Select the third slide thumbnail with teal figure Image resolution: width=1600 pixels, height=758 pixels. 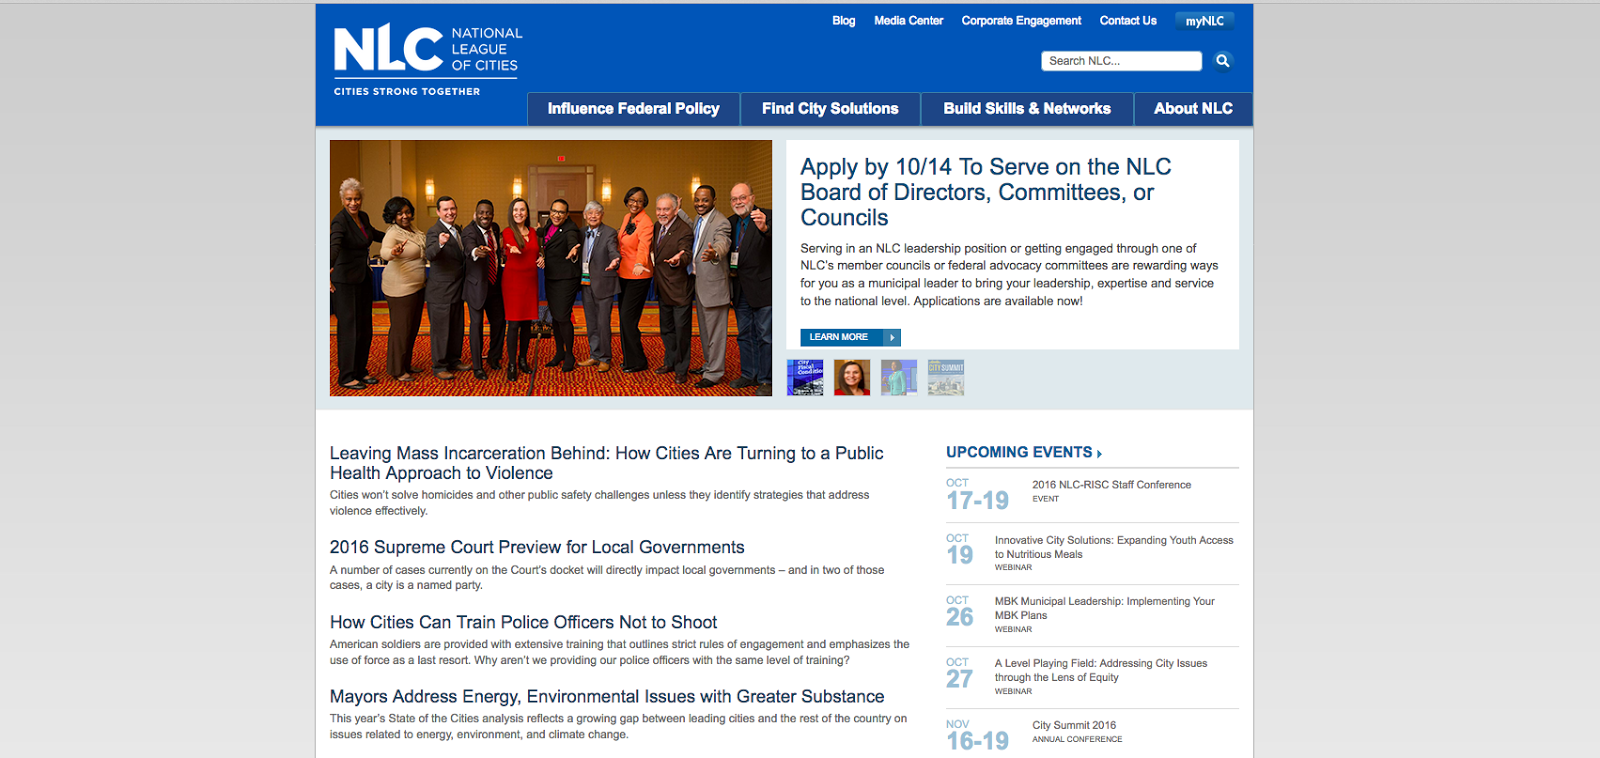click(899, 378)
